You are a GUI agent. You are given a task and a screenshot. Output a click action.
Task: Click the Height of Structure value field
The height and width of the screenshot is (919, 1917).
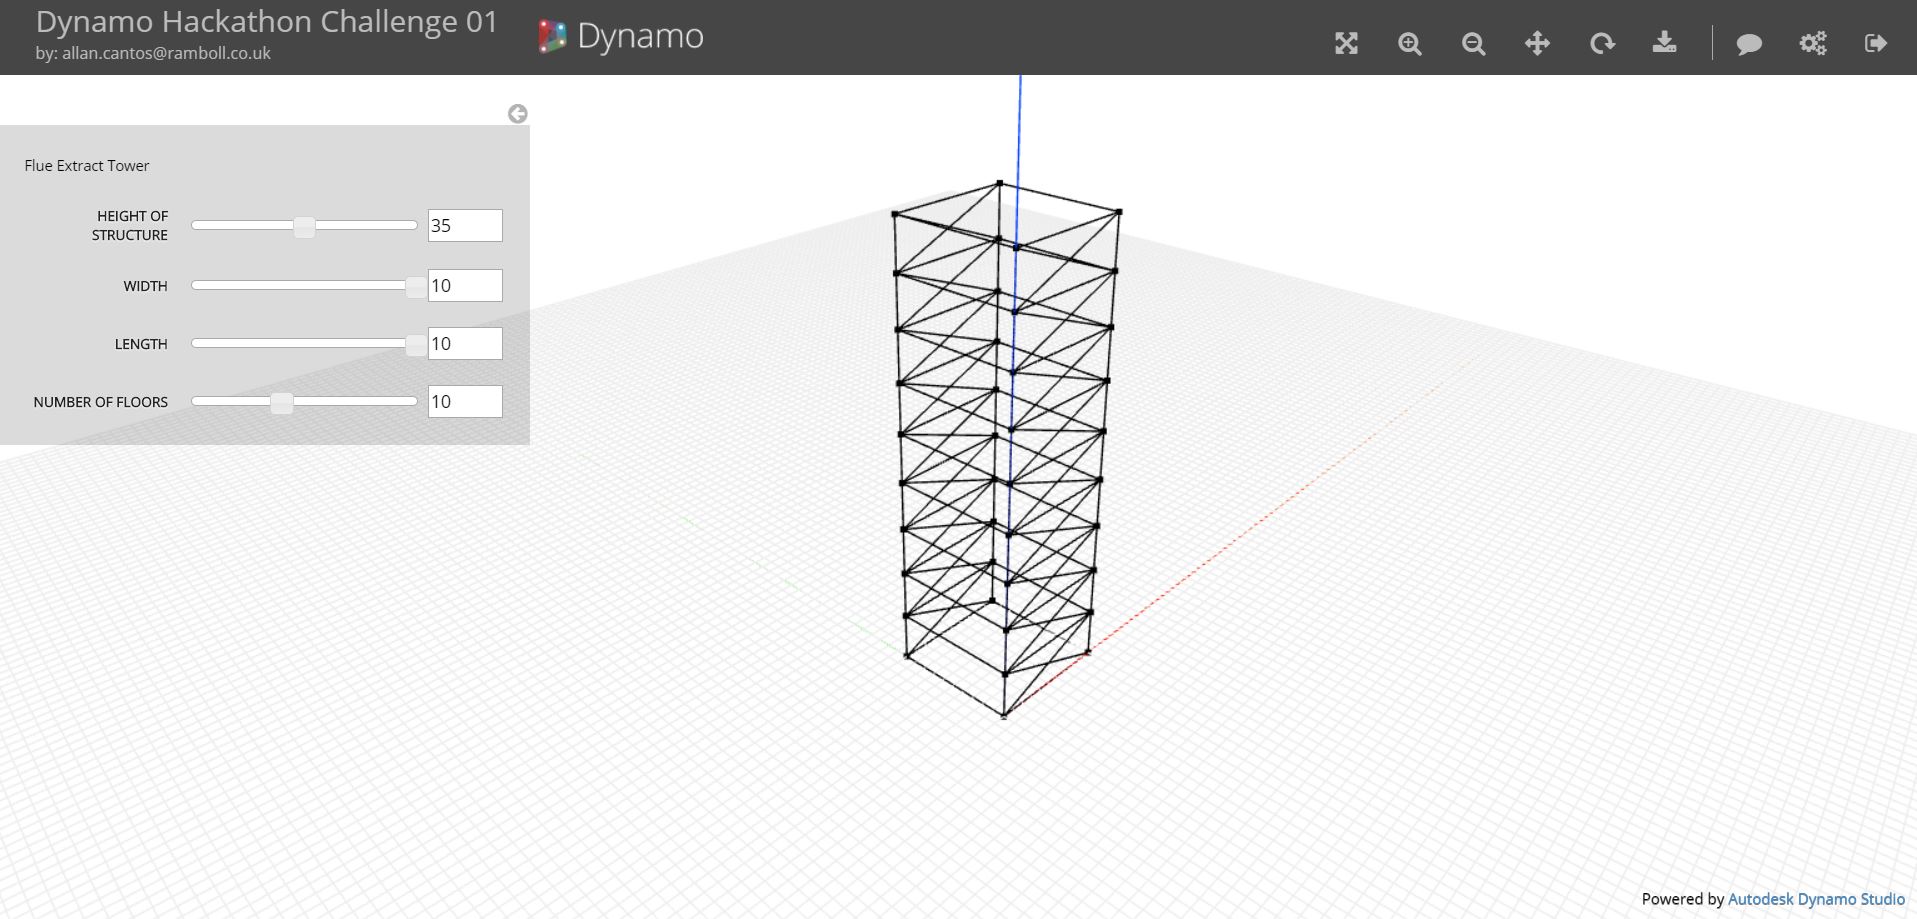[465, 226]
